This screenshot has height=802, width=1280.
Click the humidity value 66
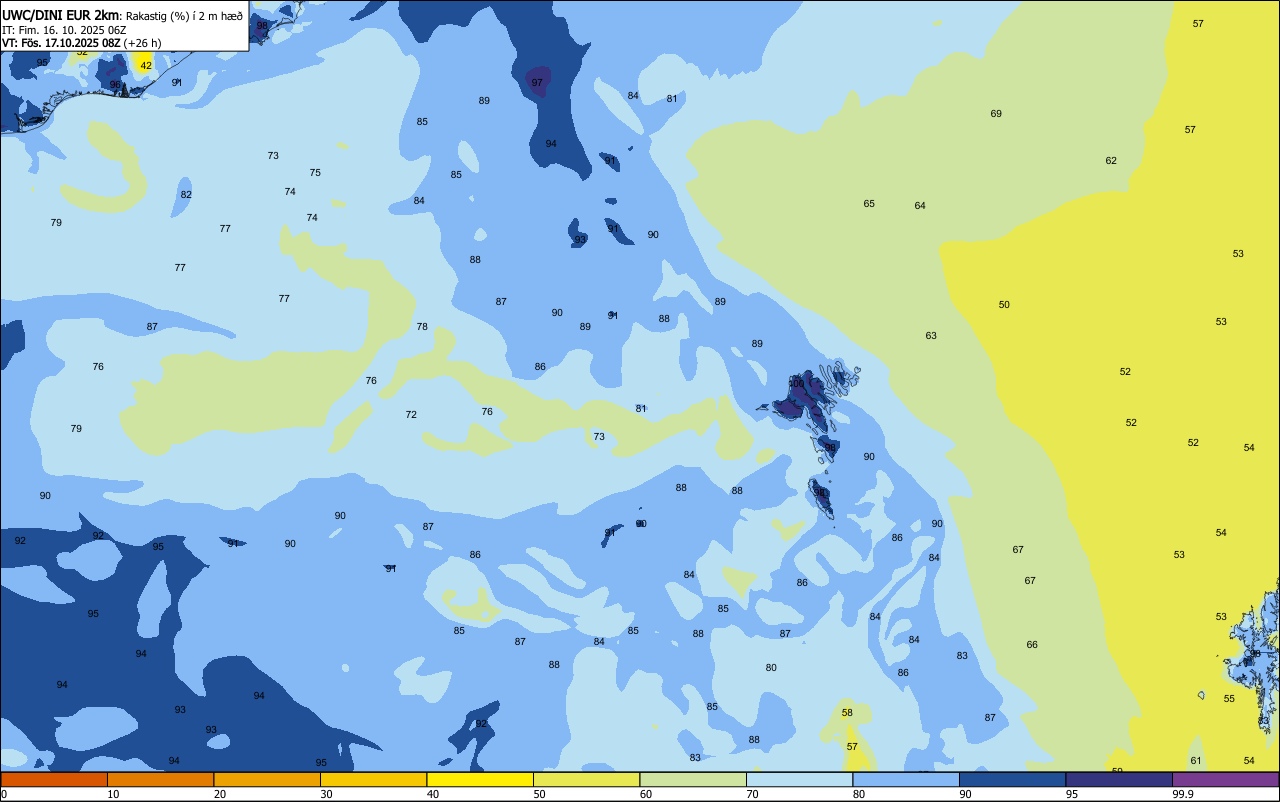point(1032,645)
